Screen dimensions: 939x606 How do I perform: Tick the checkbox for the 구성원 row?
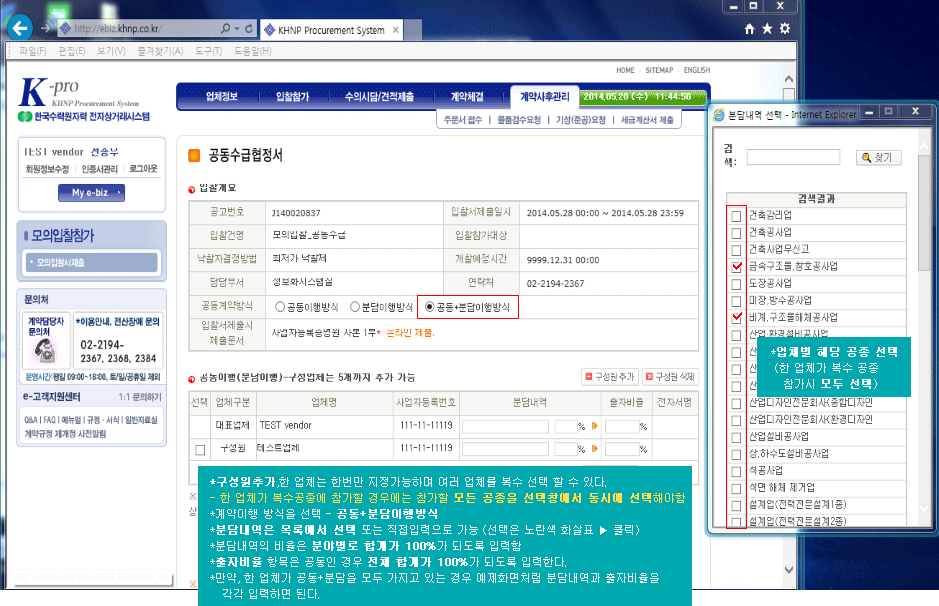pos(200,449)
